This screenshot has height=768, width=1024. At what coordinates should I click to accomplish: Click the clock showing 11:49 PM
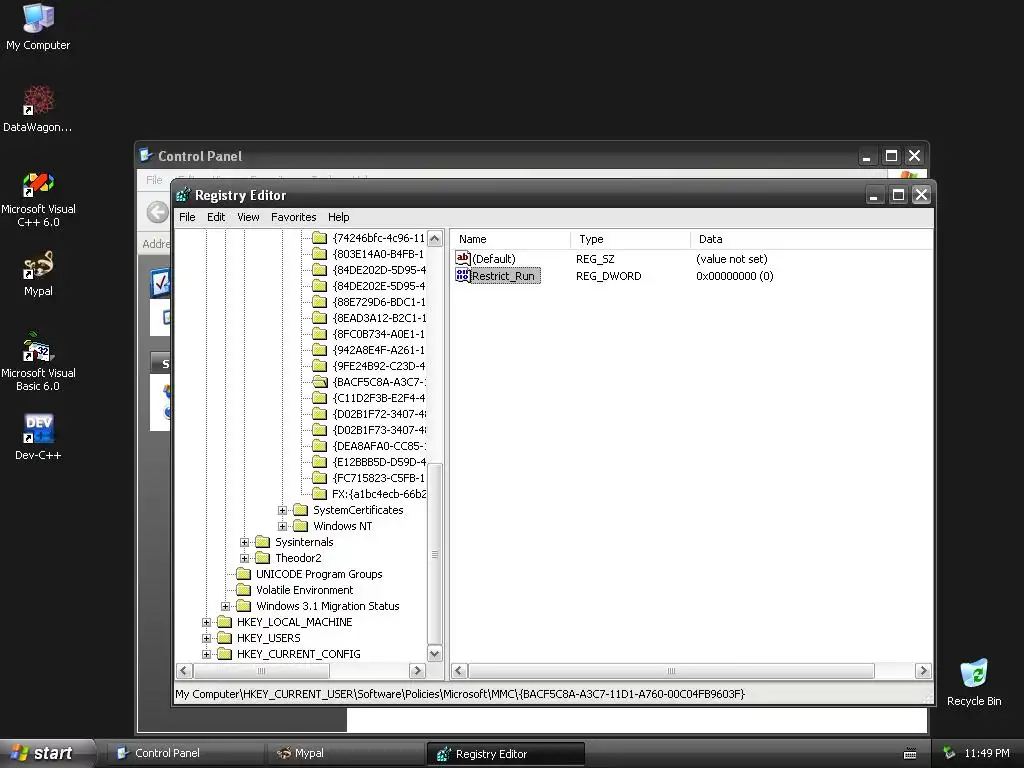987,753
